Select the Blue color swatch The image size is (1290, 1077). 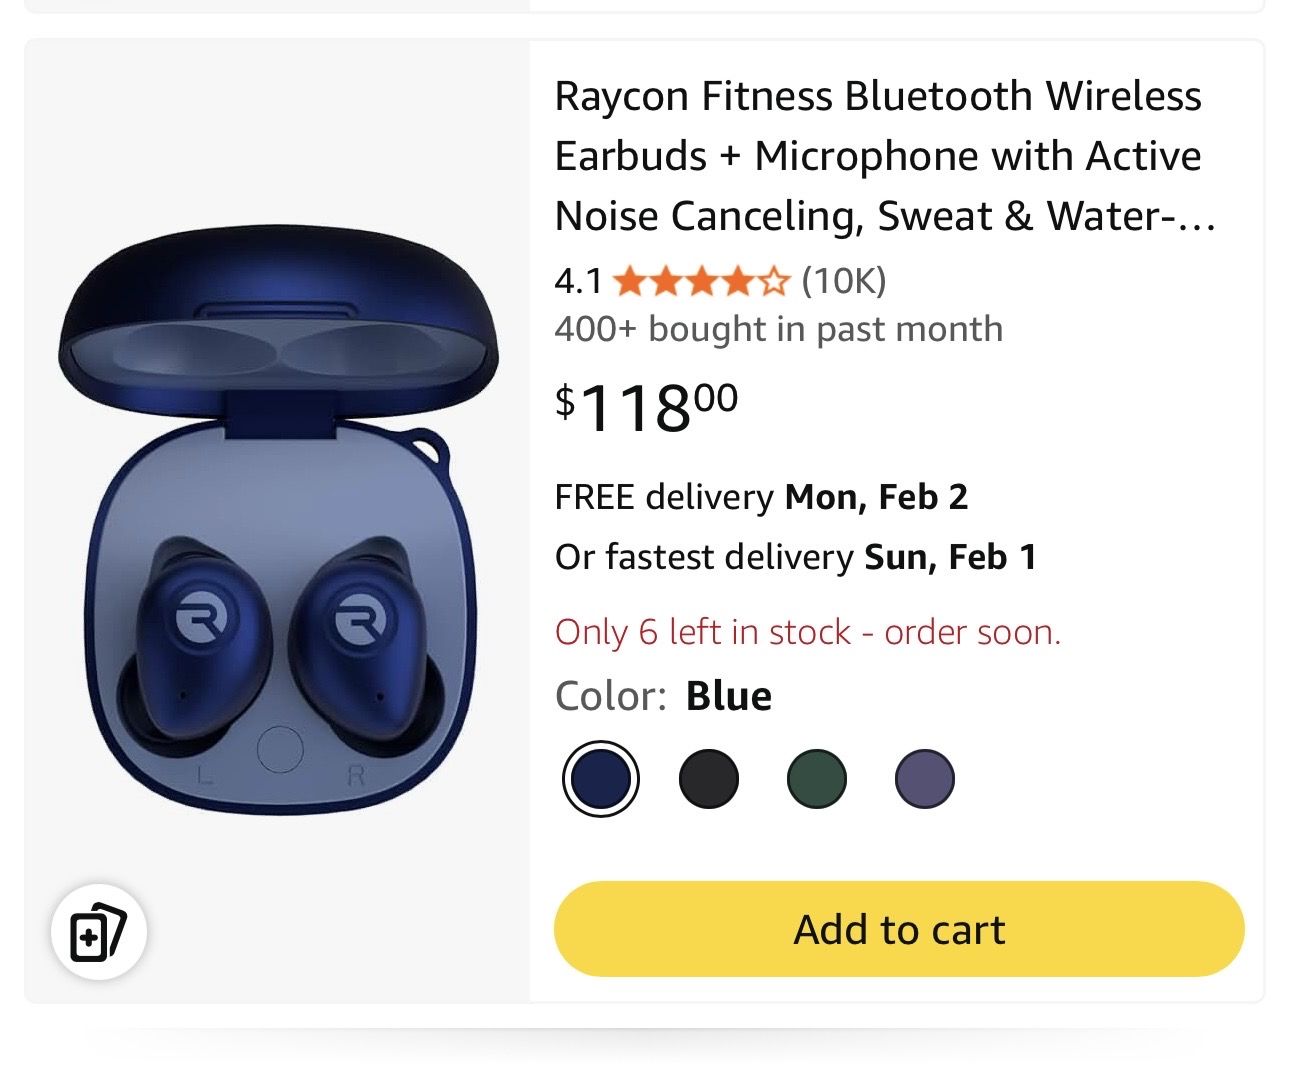click(600, 779)
